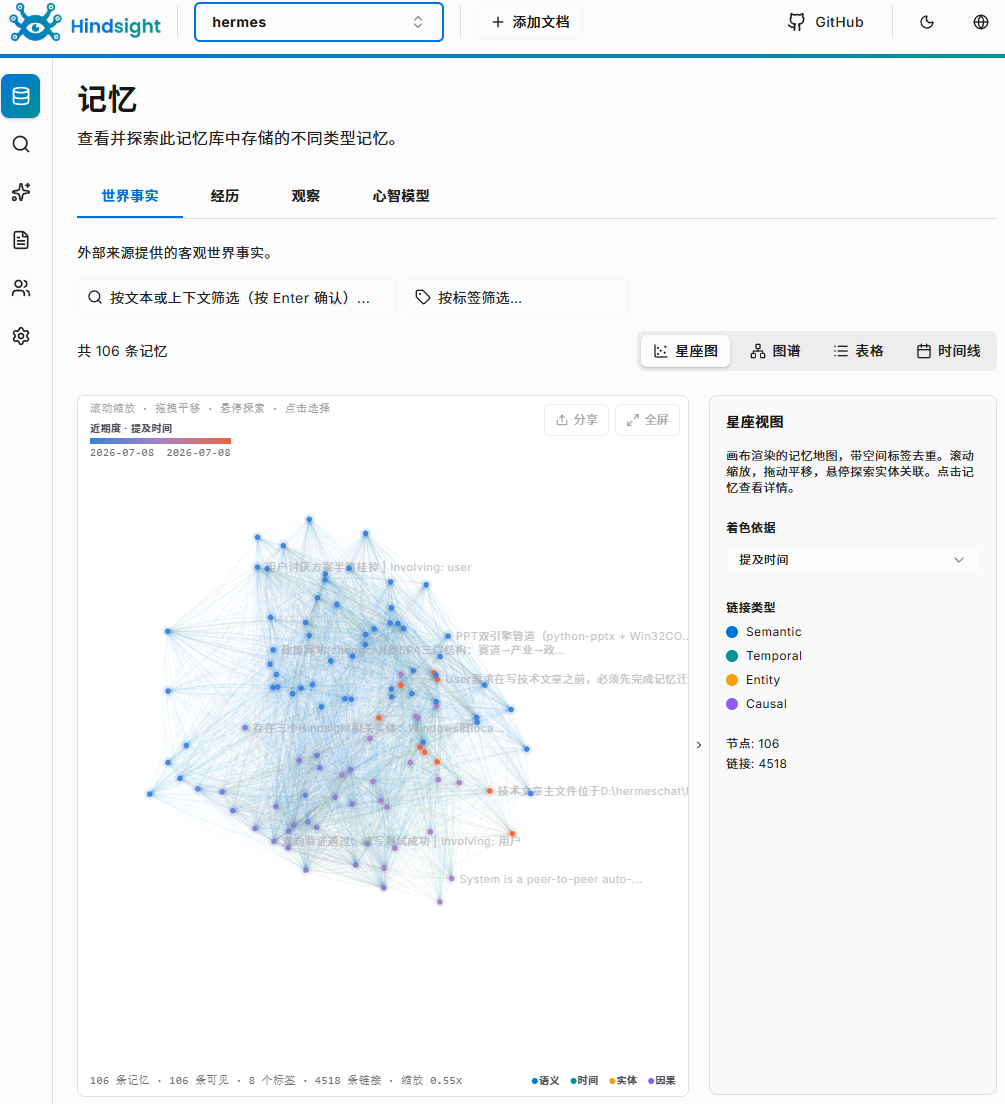Viewport: 1005px width, 1104px height.
Task: Open the entities people sidebar icon
Action: 21,288
